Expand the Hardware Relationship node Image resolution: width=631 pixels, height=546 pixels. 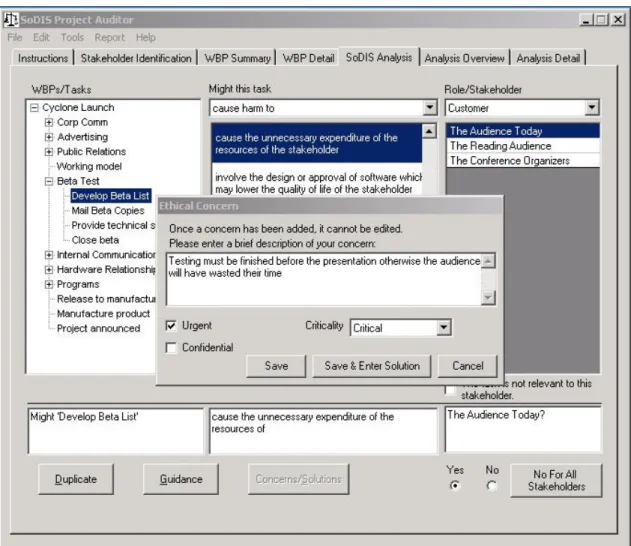coord(49,270)
